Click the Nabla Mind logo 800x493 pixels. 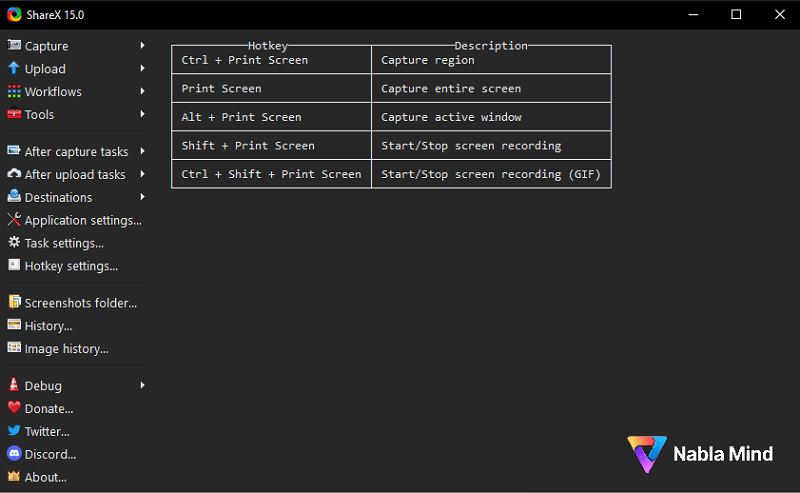700,454
